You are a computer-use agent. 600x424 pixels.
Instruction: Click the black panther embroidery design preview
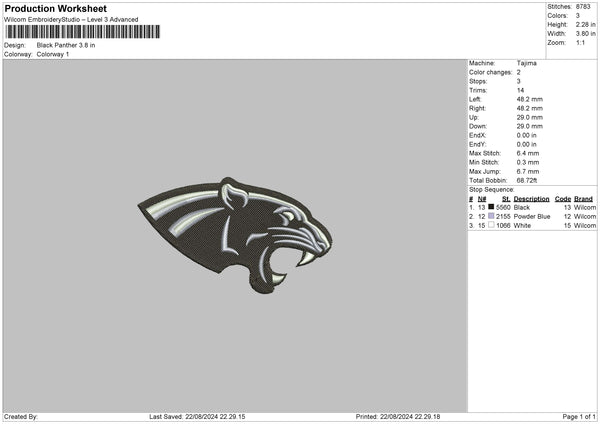[x=235, y=235]
